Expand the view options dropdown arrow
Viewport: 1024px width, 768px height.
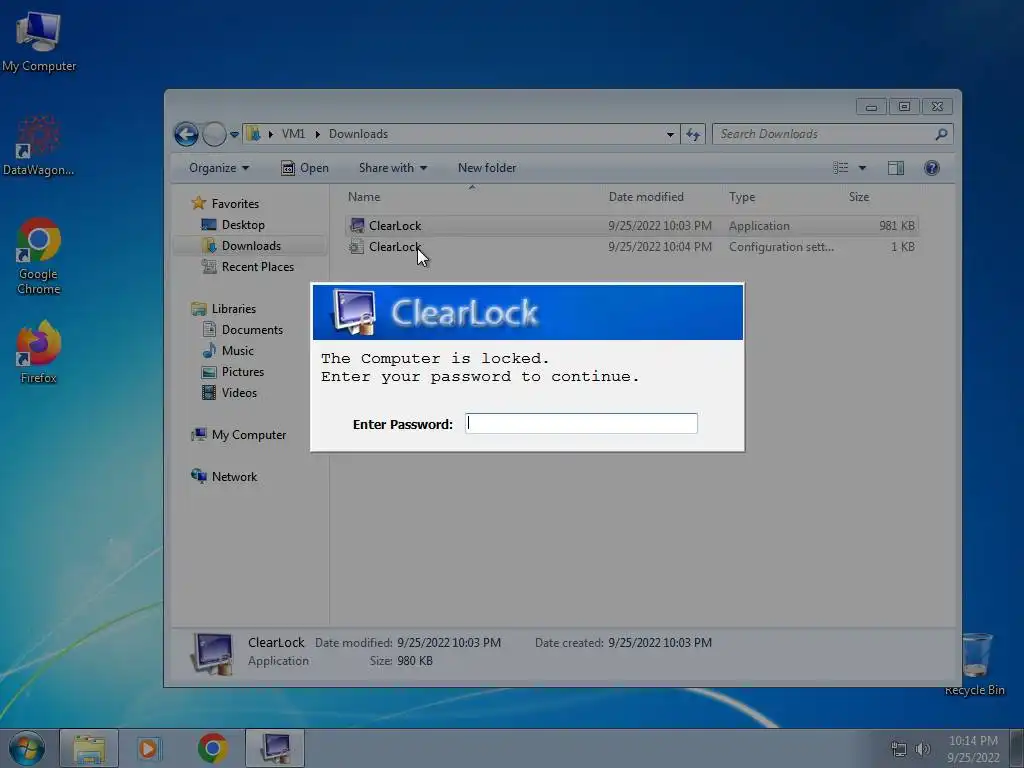(862, 168)
